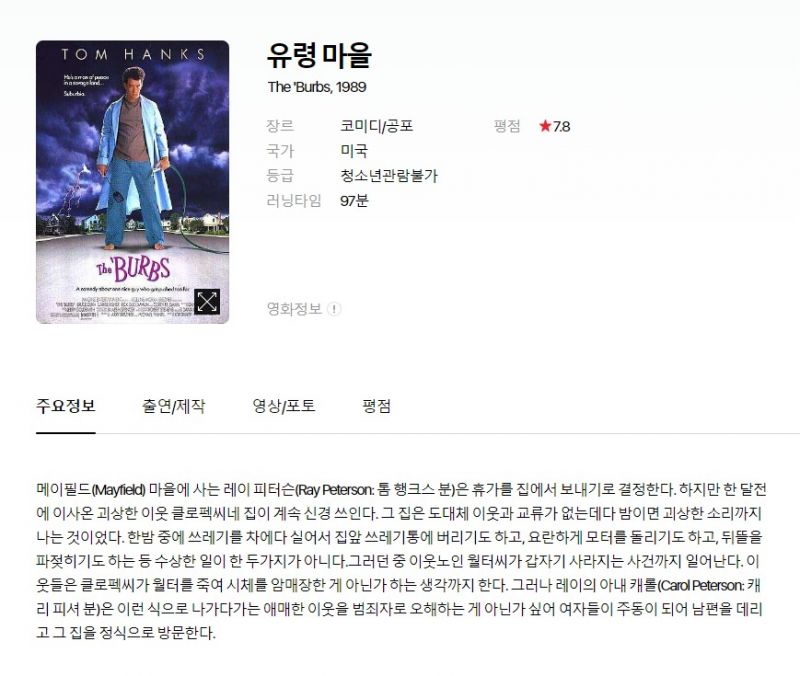This screenshot has height=676, width=800.
Task: Switch to the 출연/제작 tab
Action: [173, 406]
